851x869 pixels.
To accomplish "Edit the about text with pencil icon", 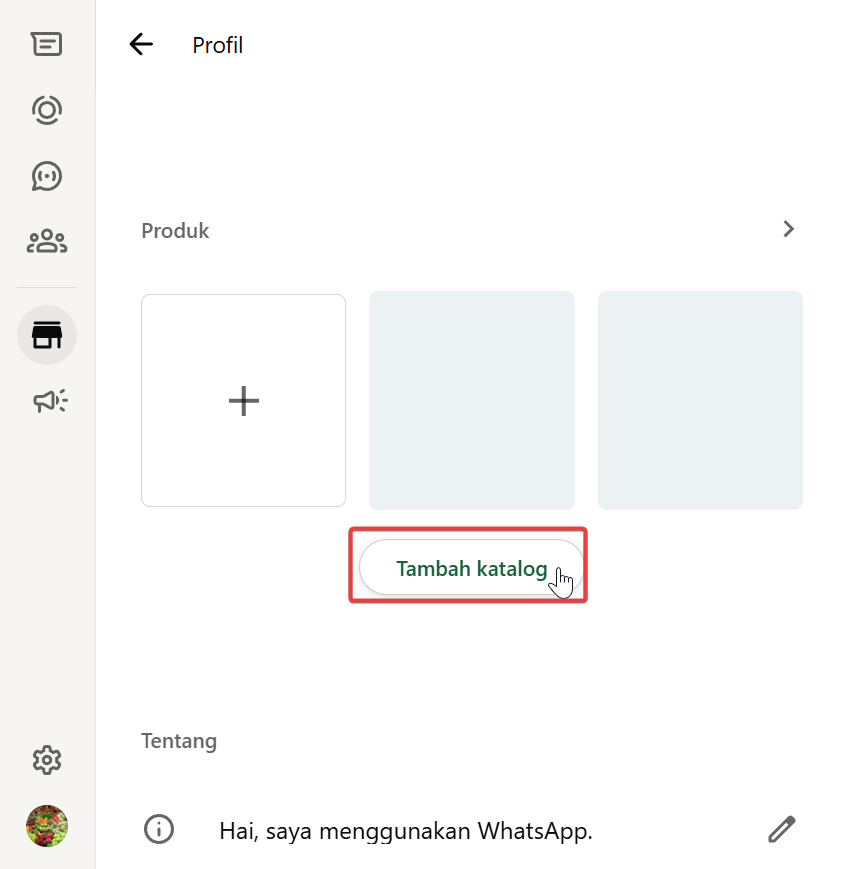I will point(781,829).
